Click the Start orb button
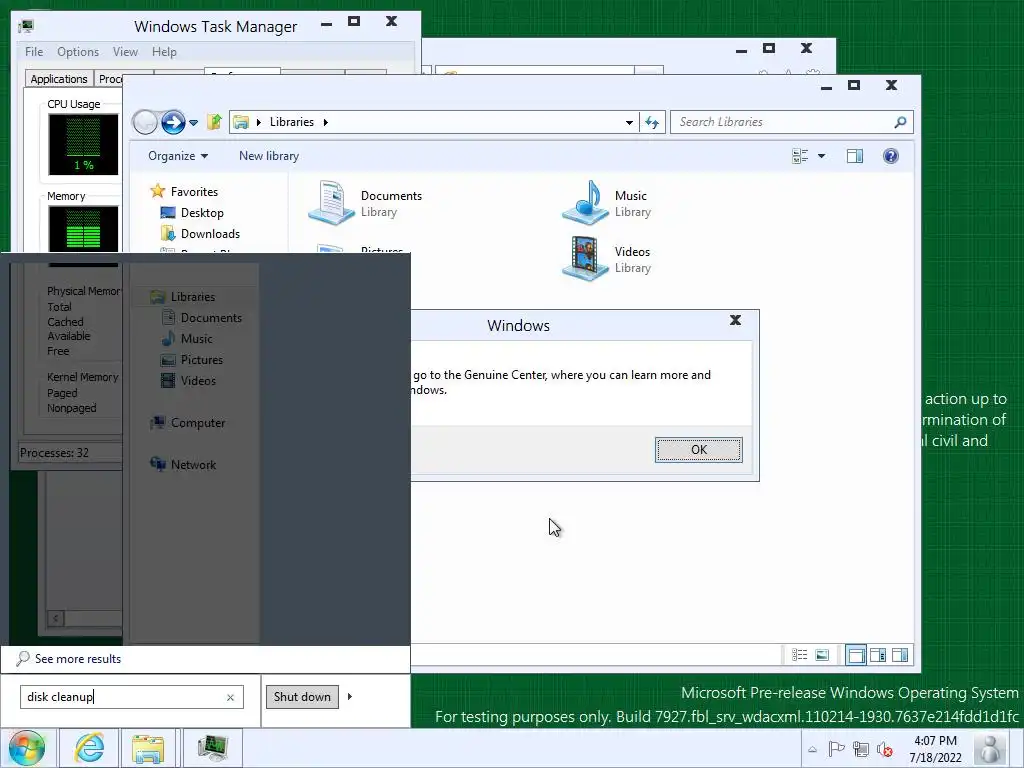The width and height of the screenshot is (1024, 768). (x=27, y=748)
